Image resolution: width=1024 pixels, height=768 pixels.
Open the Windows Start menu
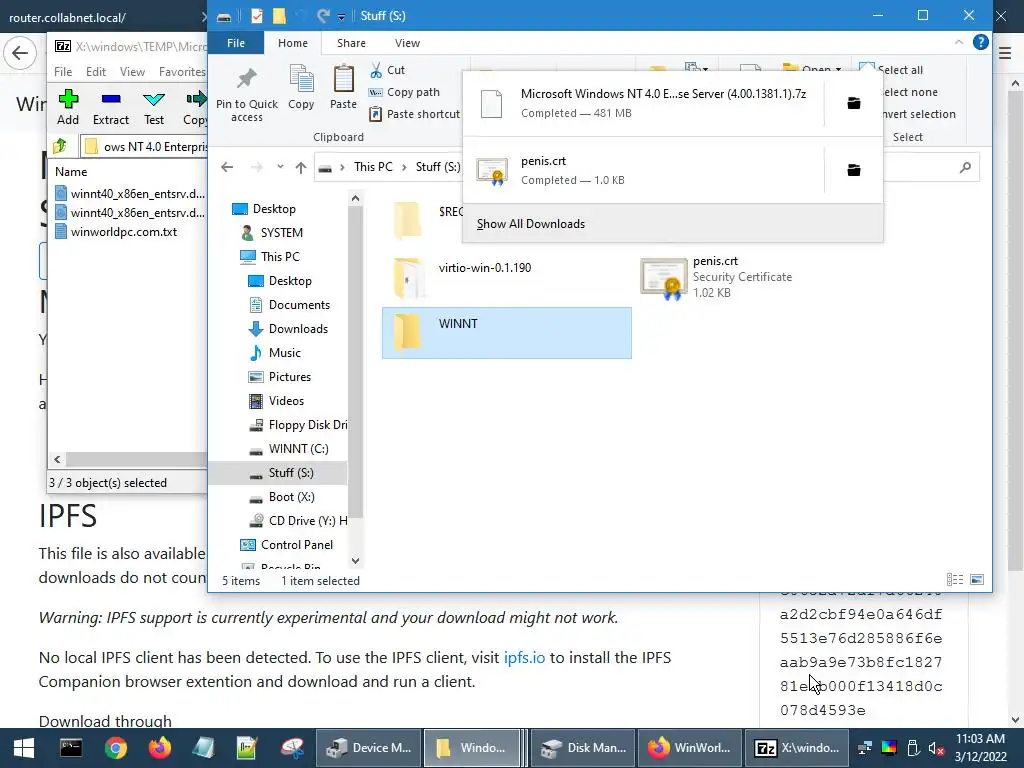tap(24, 748)
